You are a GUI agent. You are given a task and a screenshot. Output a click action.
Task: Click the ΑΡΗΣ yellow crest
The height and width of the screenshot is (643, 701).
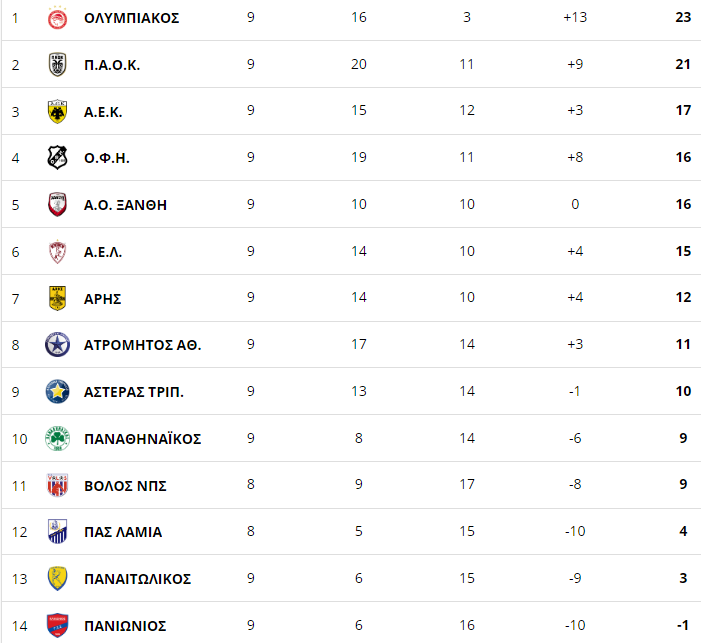pos(57,298)
